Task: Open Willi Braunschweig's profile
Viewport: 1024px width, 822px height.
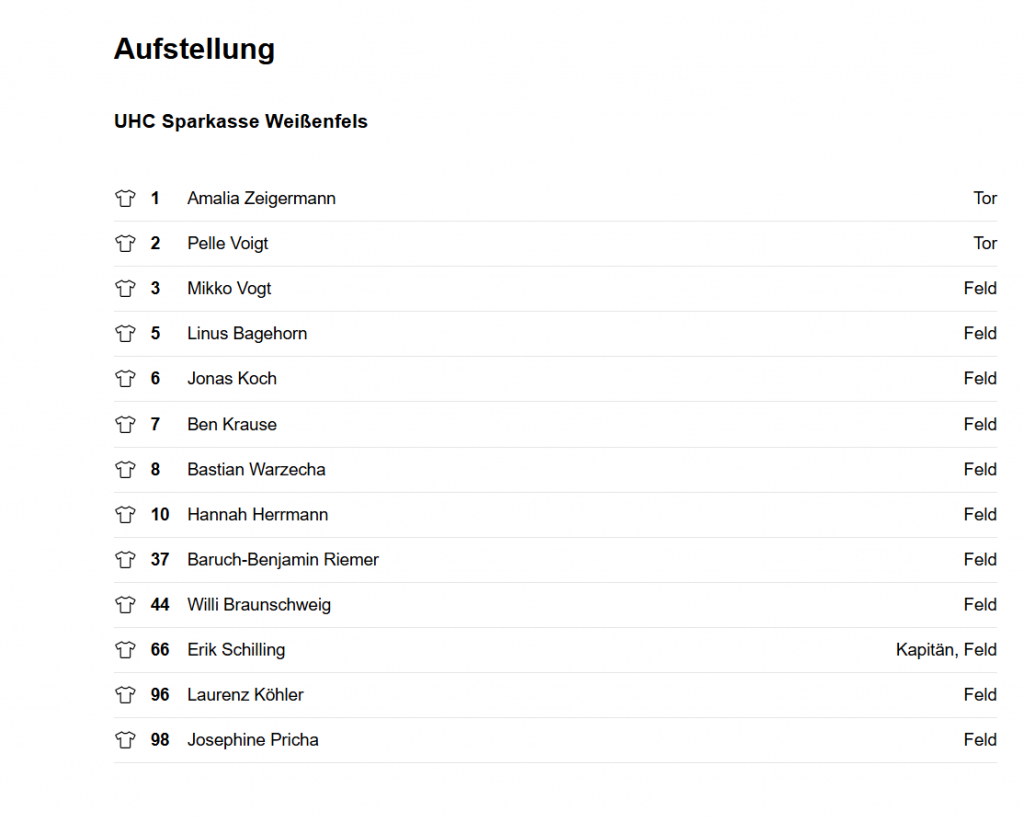Action: [x=259, y=605]
